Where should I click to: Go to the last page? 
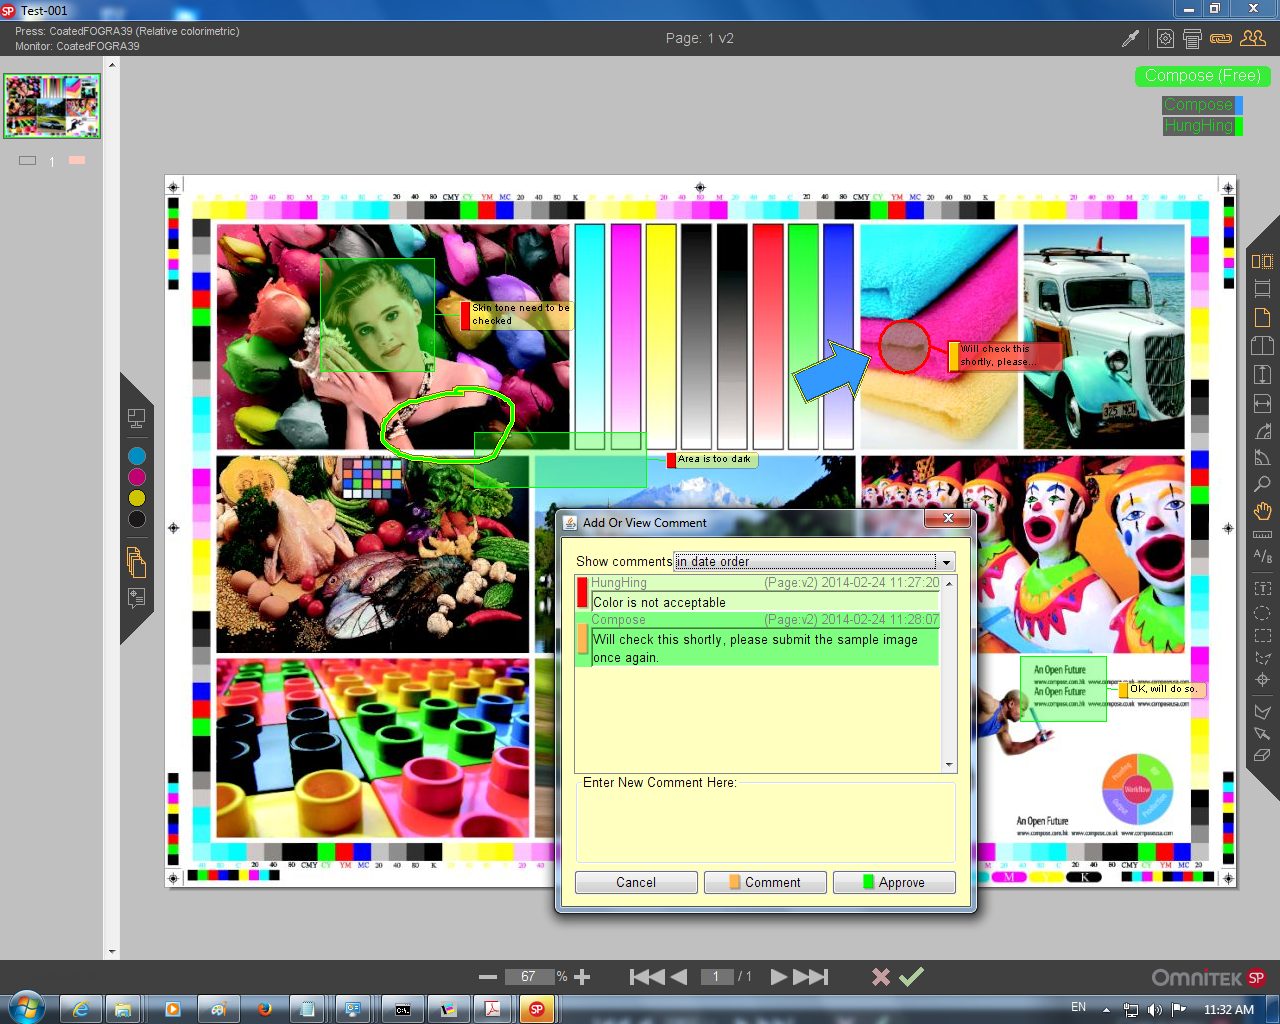coord(811,977)
